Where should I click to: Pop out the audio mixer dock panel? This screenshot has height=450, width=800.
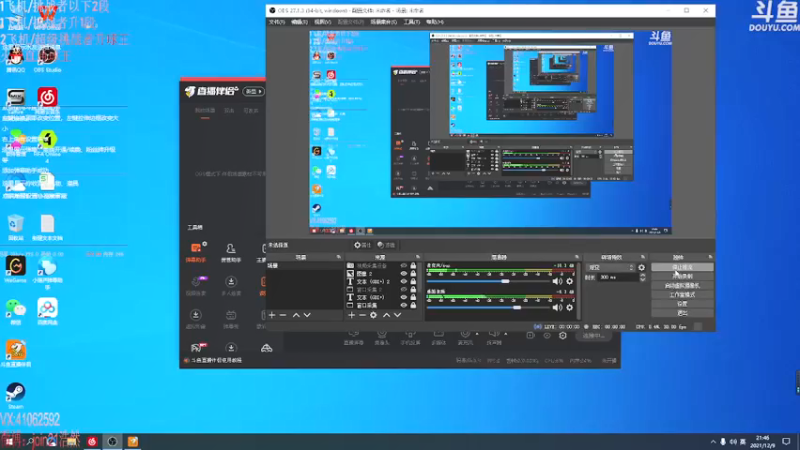(577, 257)
